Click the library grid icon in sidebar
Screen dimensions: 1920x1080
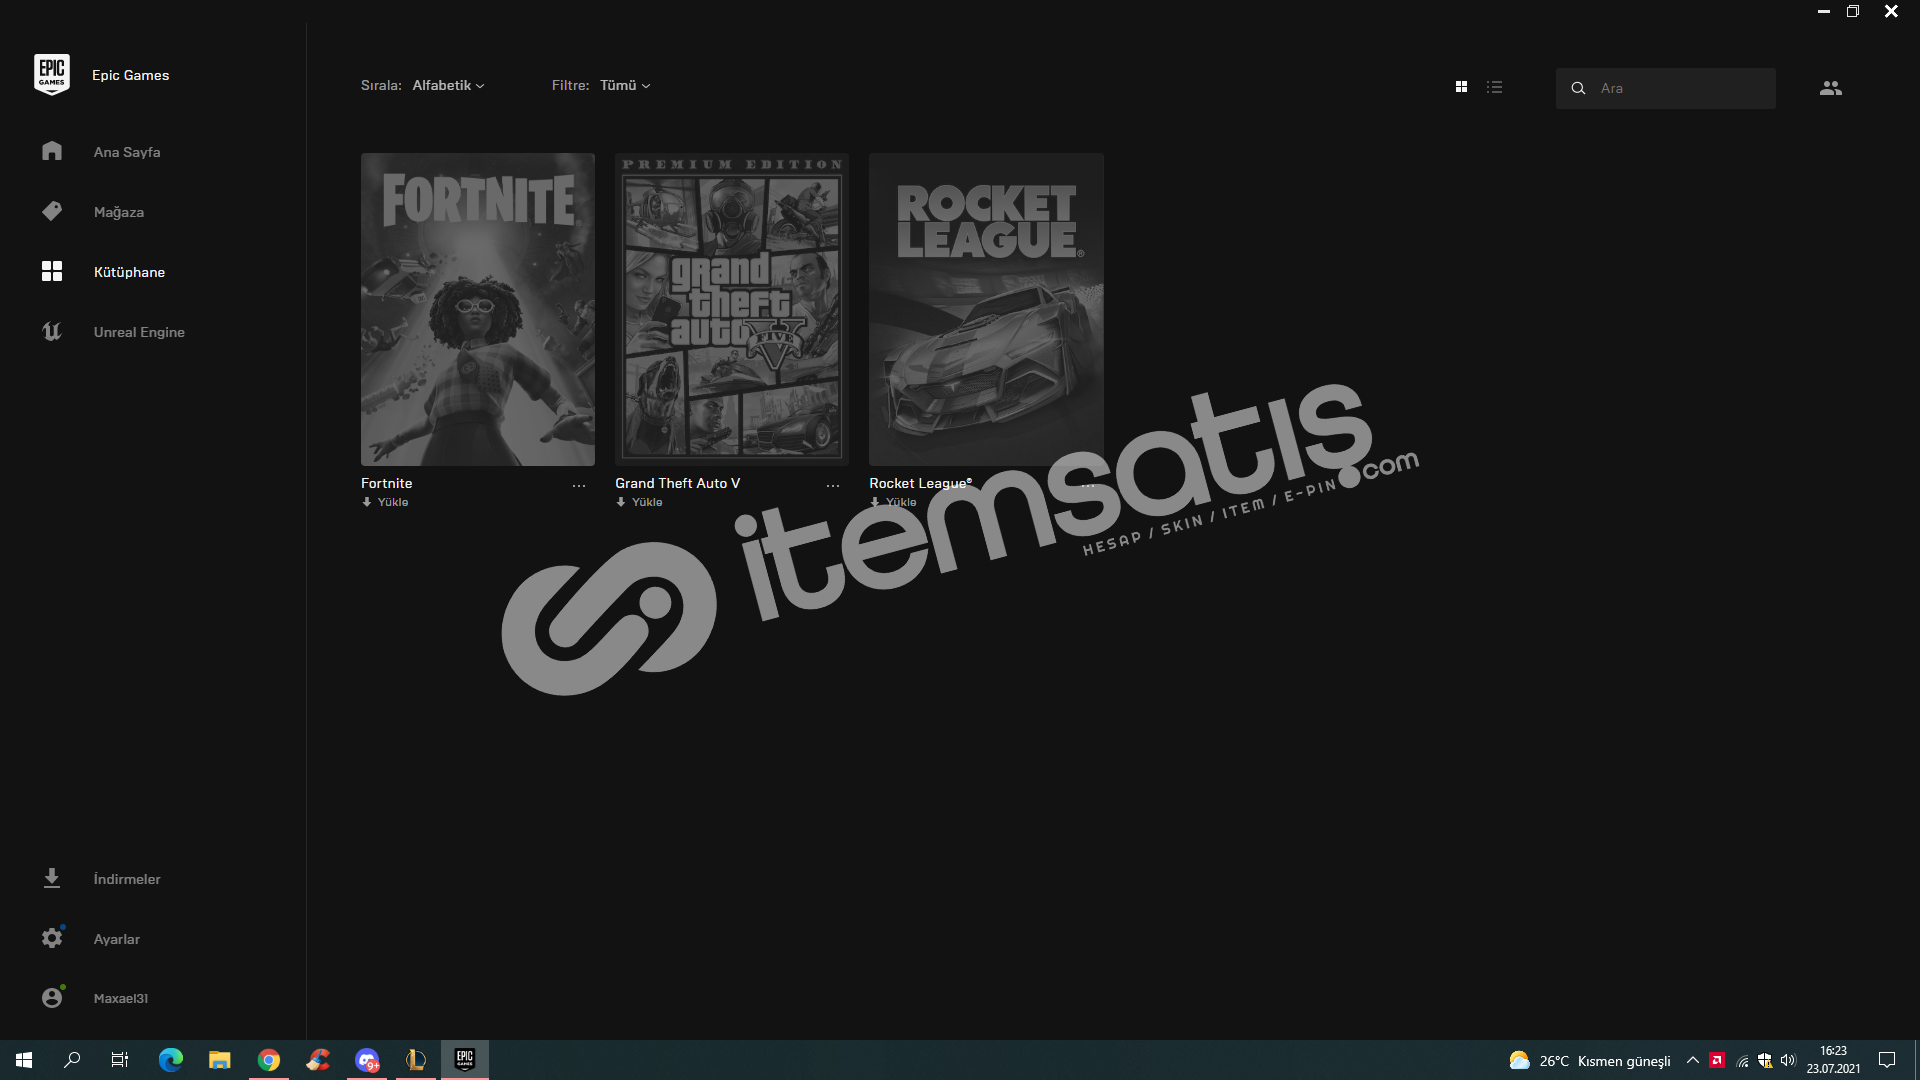pyautogui.click(x=52, y=271)
